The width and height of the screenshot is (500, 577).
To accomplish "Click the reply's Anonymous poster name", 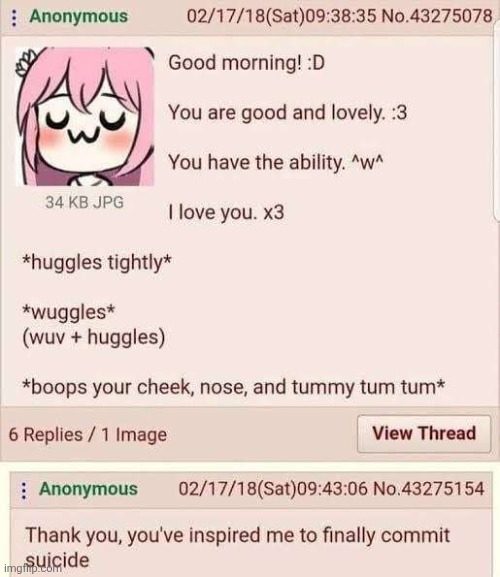I will [88, 489].
